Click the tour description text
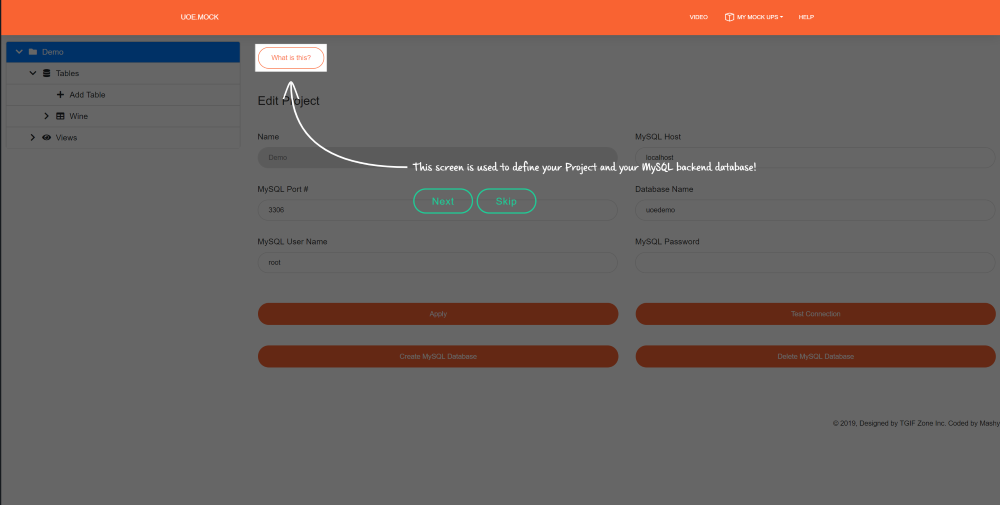 (584, 167)
